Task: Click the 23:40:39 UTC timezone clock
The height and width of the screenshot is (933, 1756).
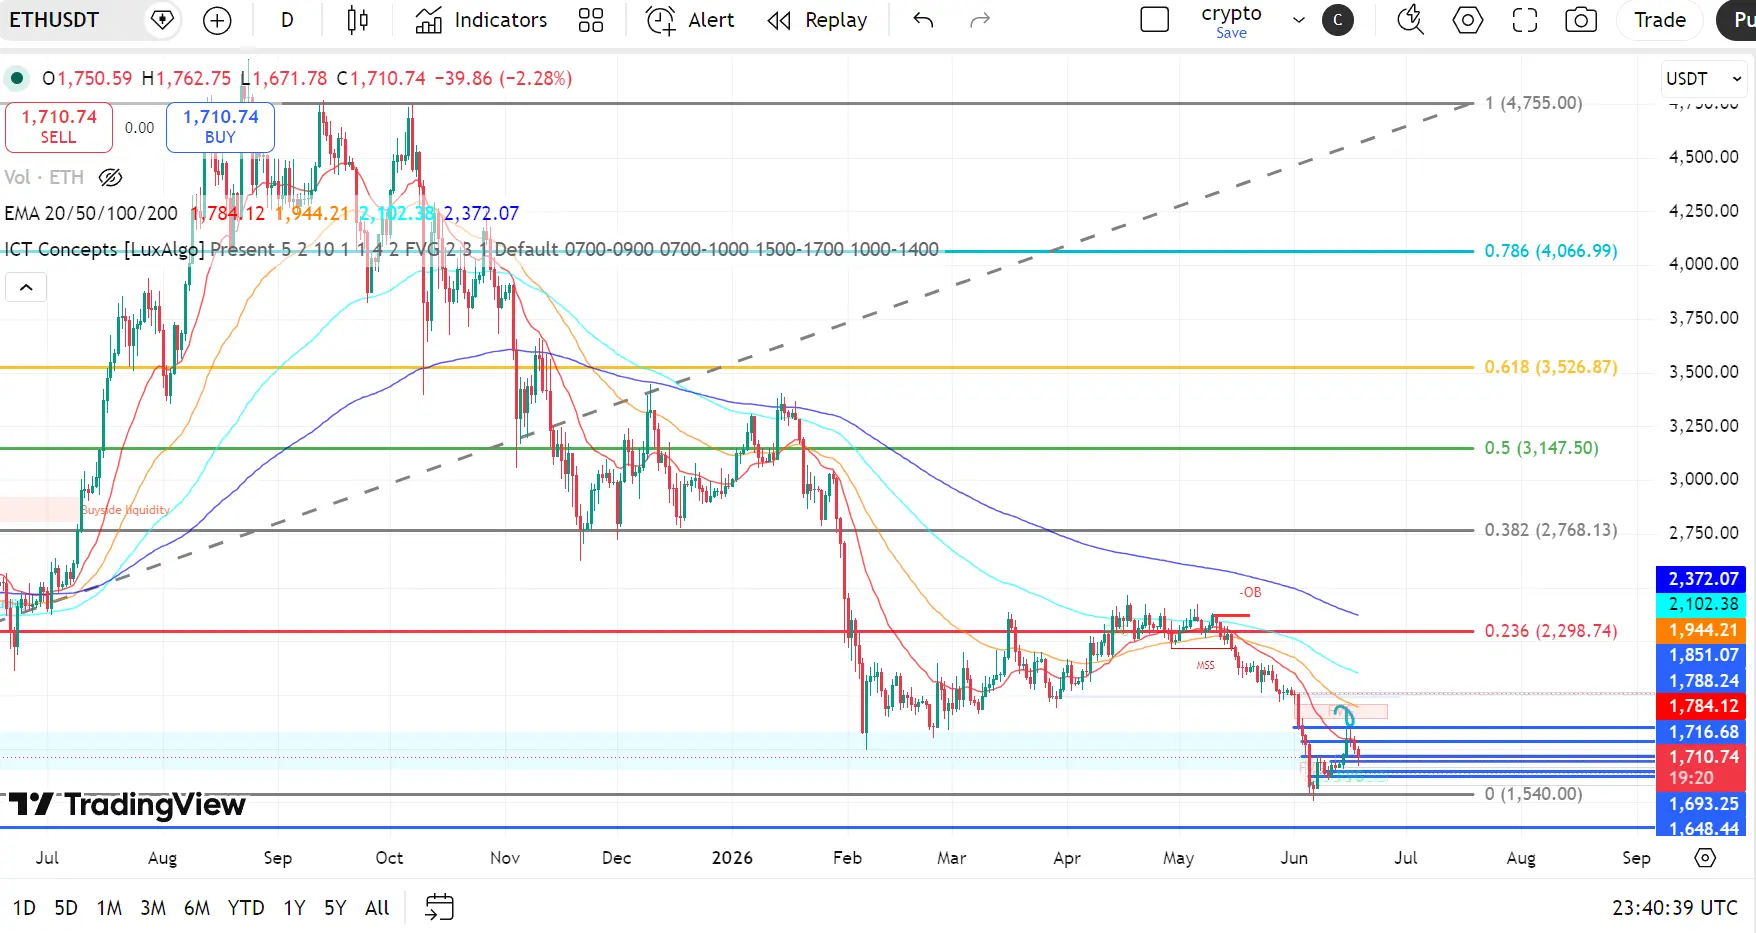Action: coord(1675,908)
